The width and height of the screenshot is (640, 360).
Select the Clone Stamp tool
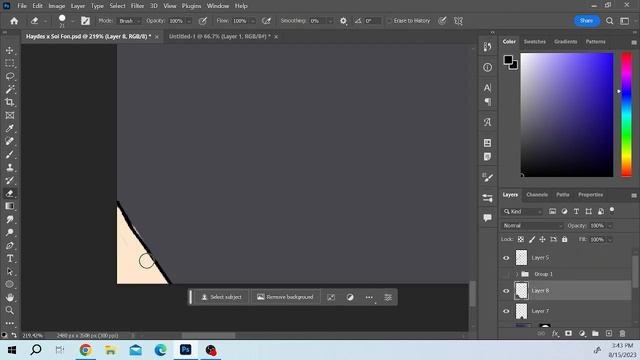(10, 167)
